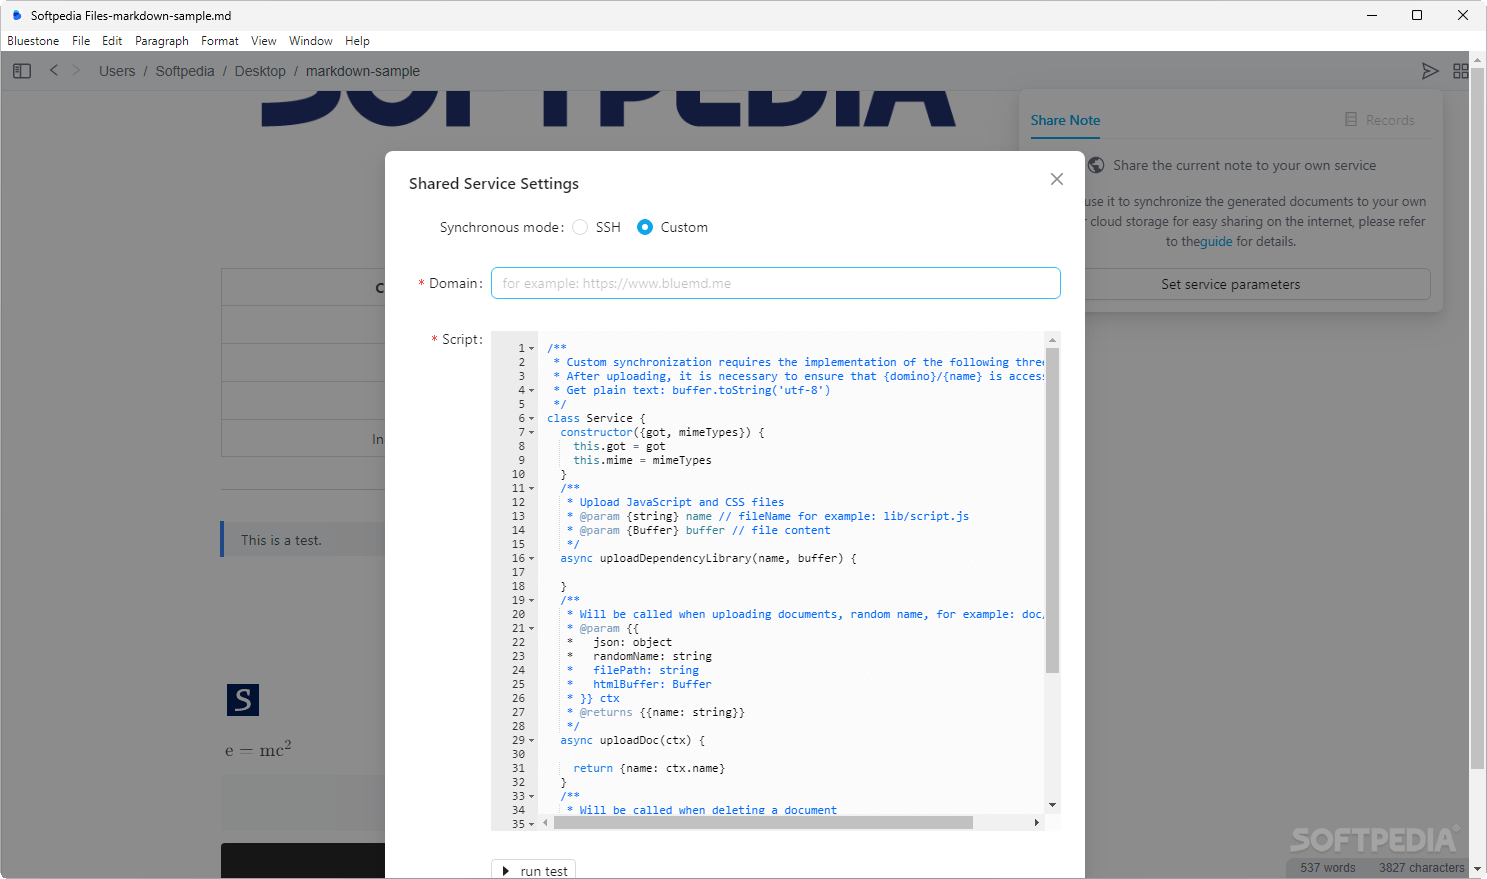Open the Window menu
The image size is (1487, 879).
click(x=311, y=41)
